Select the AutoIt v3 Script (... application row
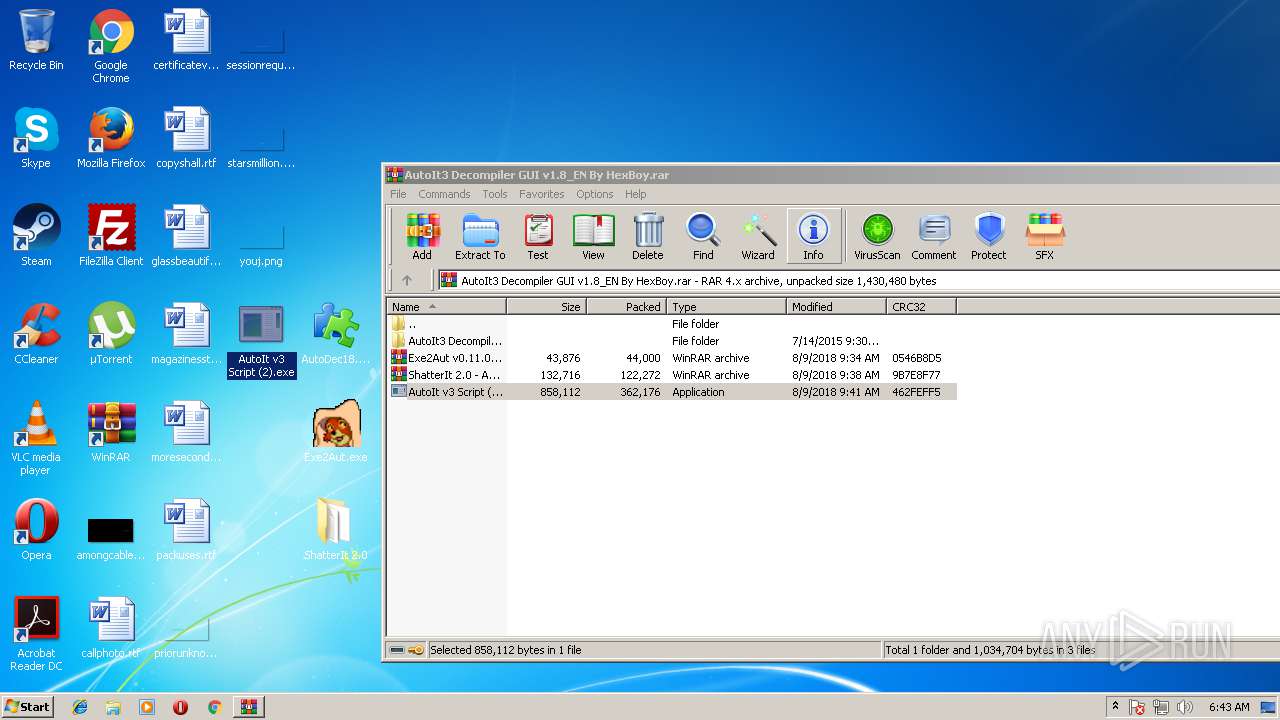Image resolution: width=1280 pixels, height=720 pixels. pyautogui.click(x=671, y=392)
